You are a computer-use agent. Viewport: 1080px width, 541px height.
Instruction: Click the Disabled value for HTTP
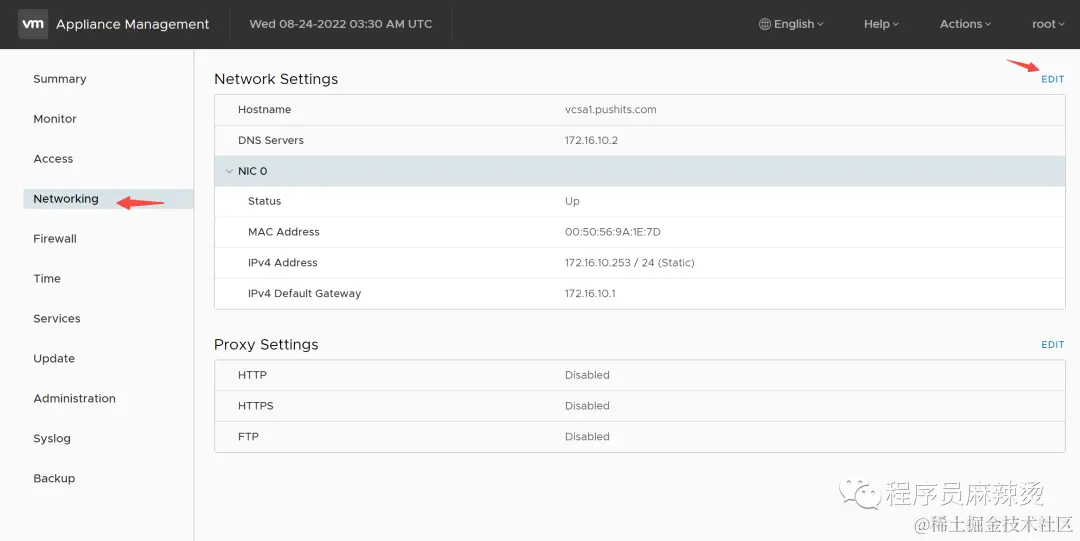tap(588, 376)
